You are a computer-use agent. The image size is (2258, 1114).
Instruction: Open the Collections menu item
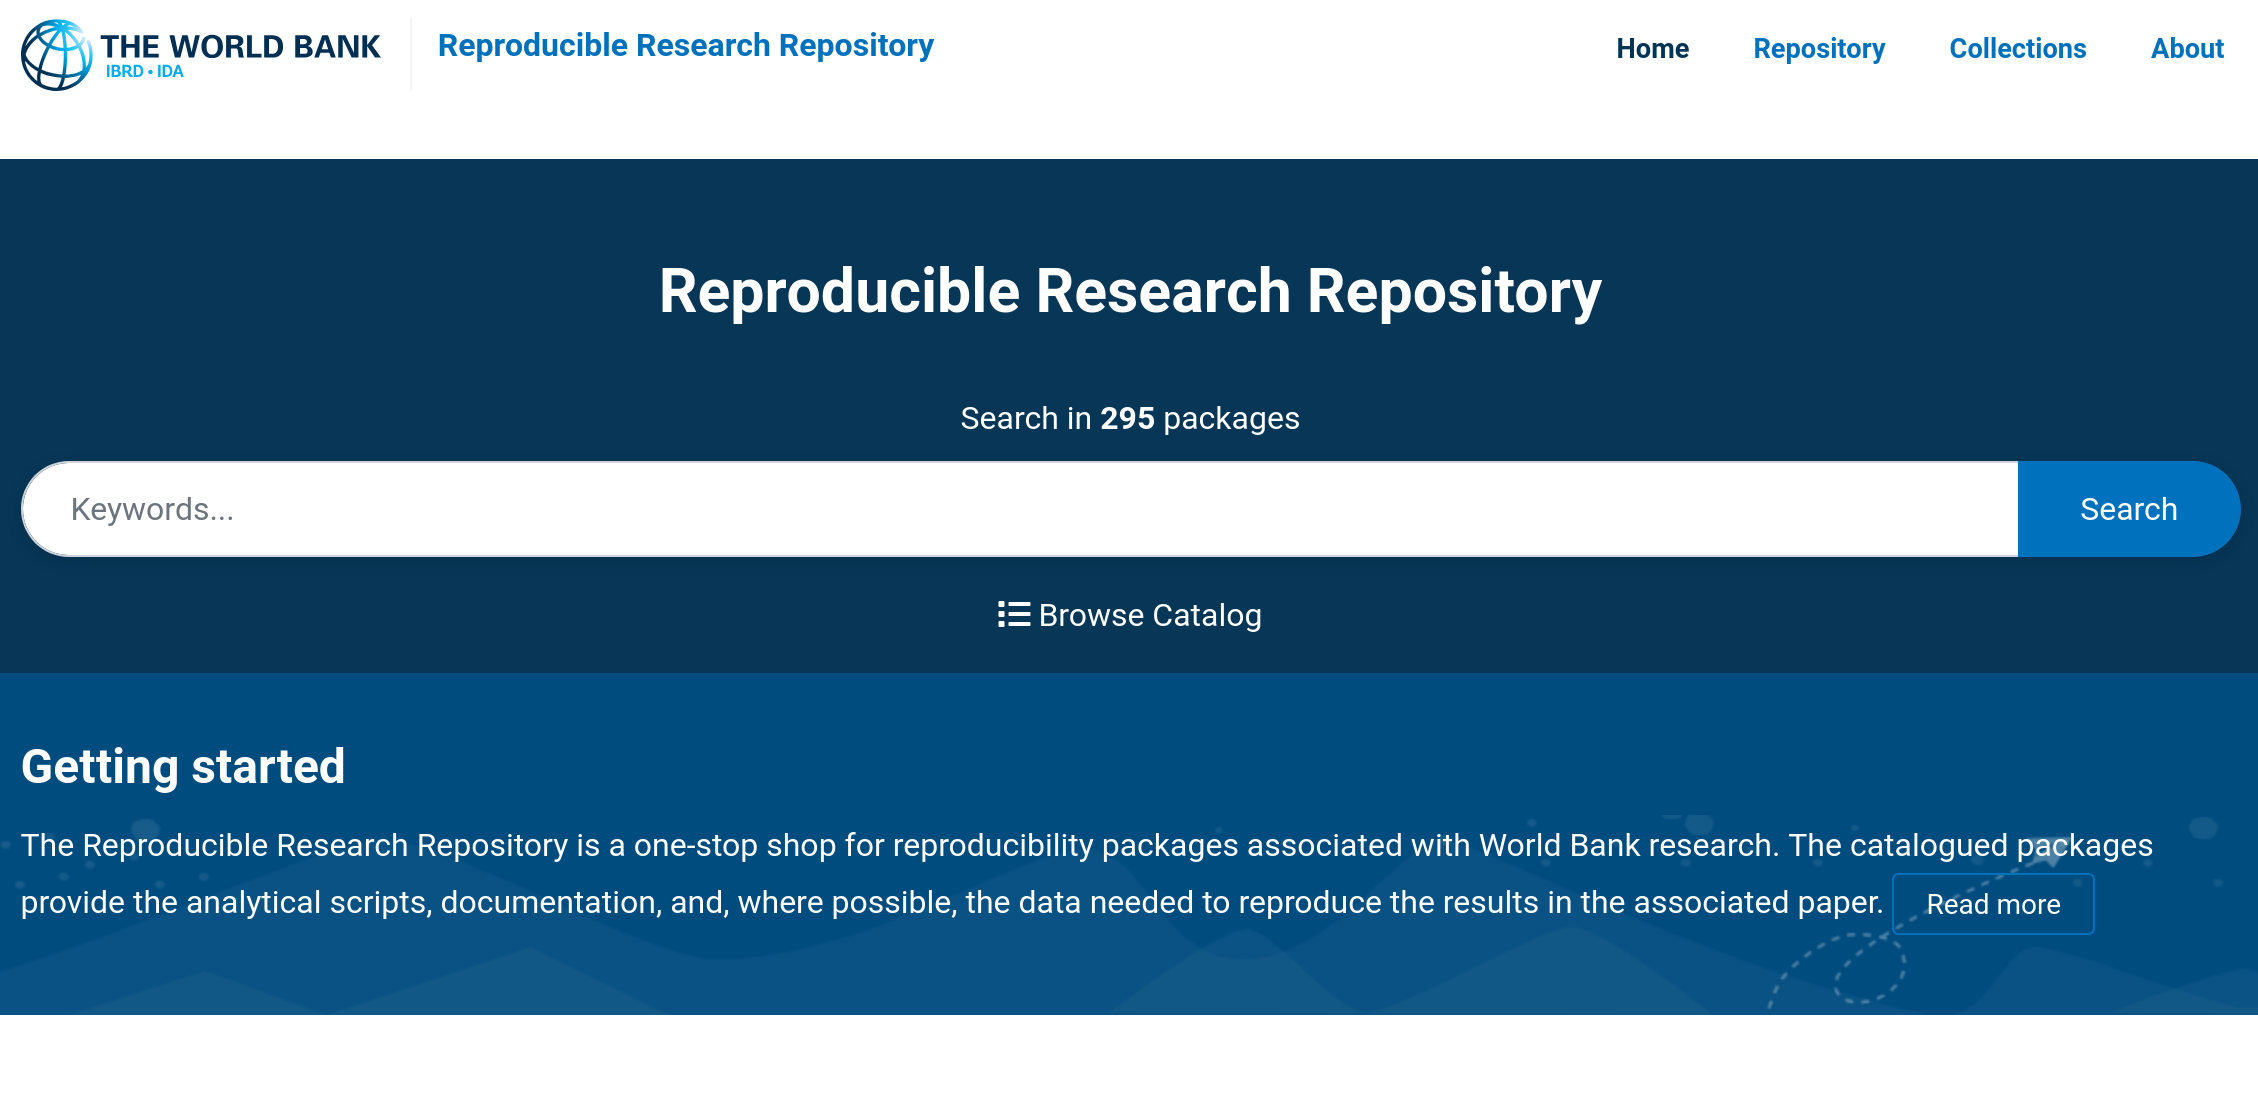point(2017,48)
